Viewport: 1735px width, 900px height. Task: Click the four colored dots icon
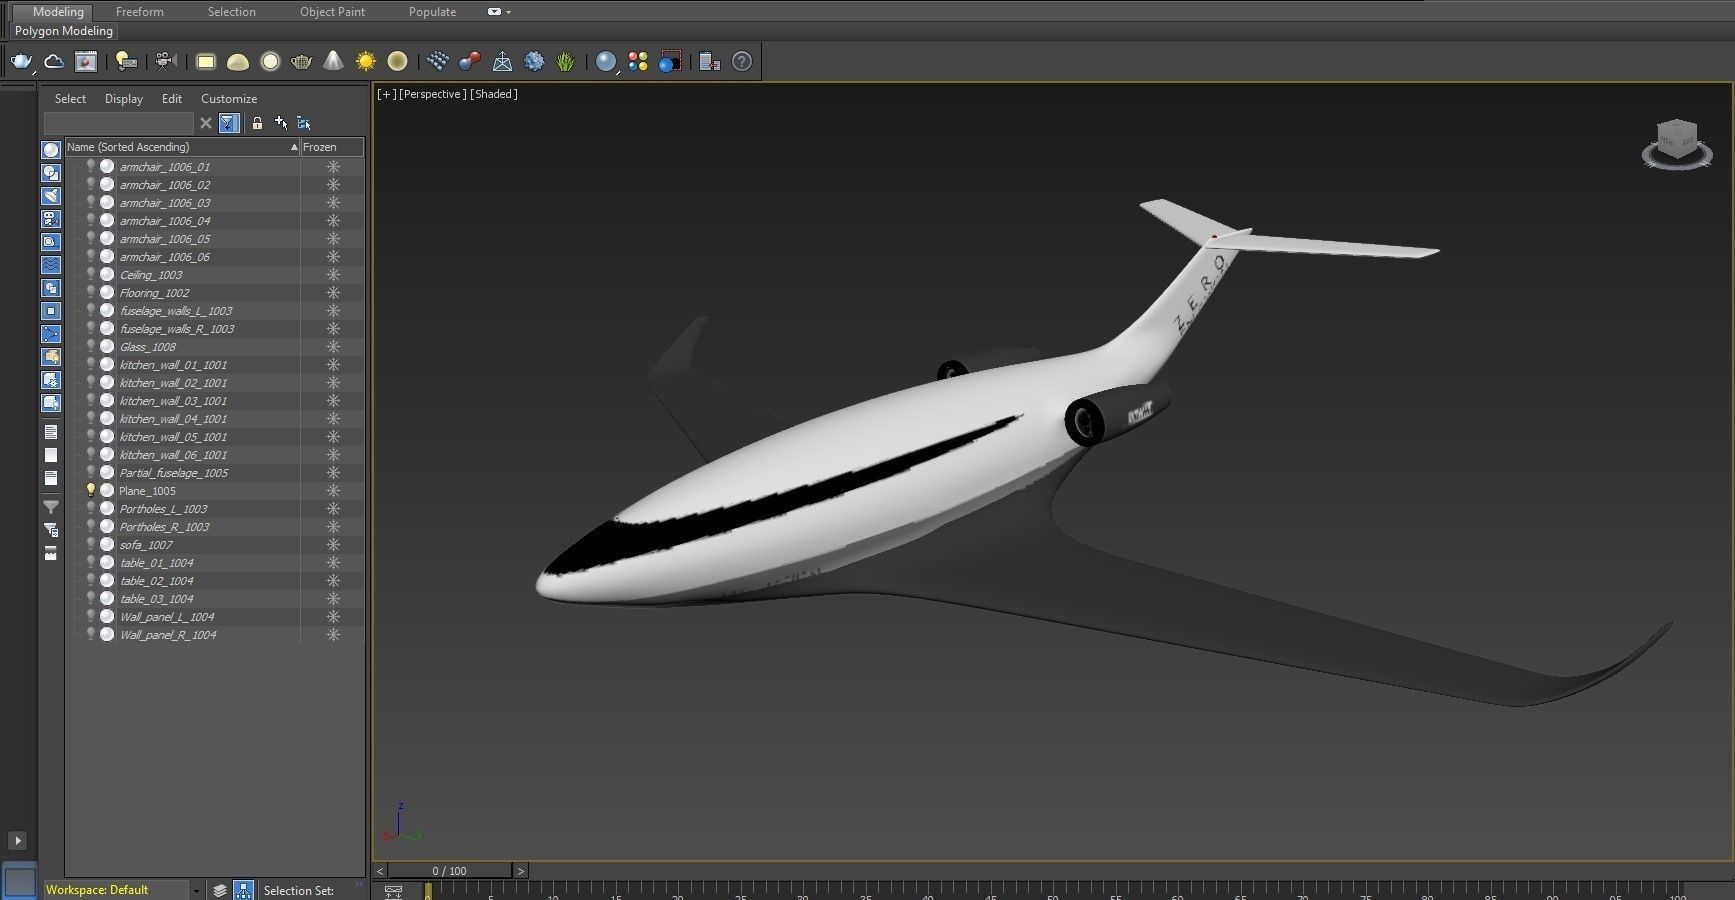point(638,62)
